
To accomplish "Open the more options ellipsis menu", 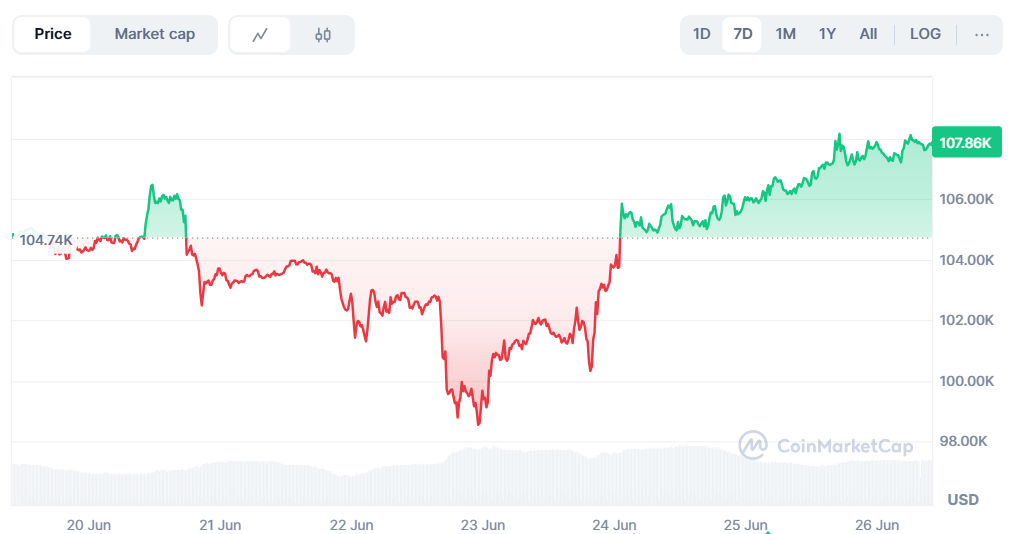I will 981,34.
